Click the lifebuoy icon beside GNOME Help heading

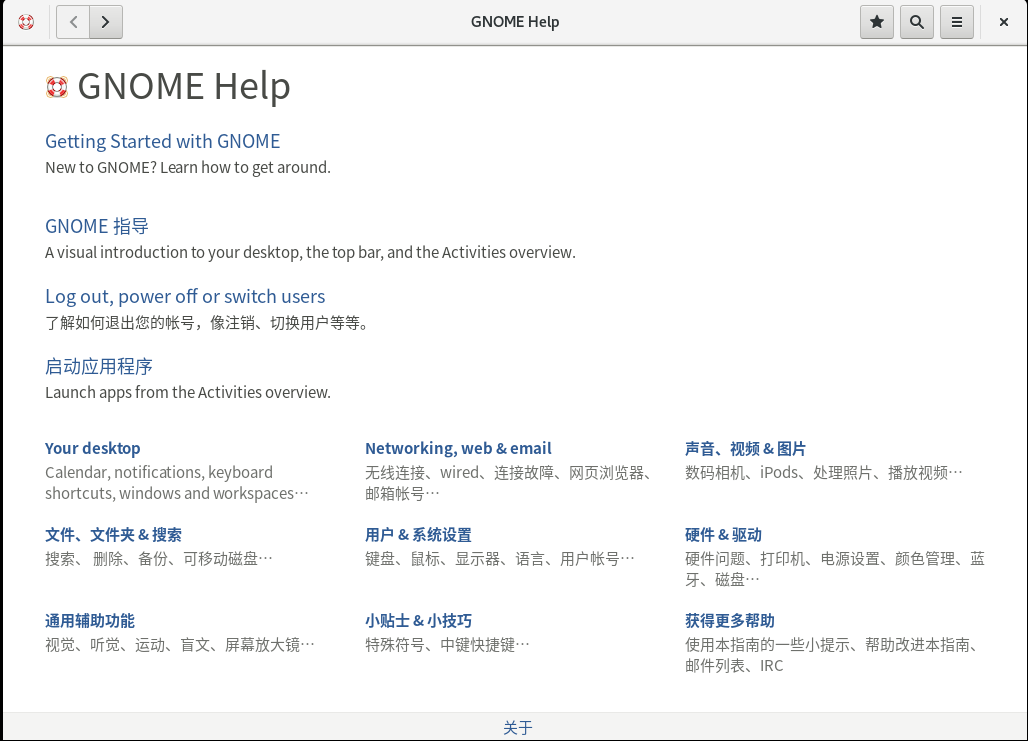pyautogui.click(x=57, y=87)
